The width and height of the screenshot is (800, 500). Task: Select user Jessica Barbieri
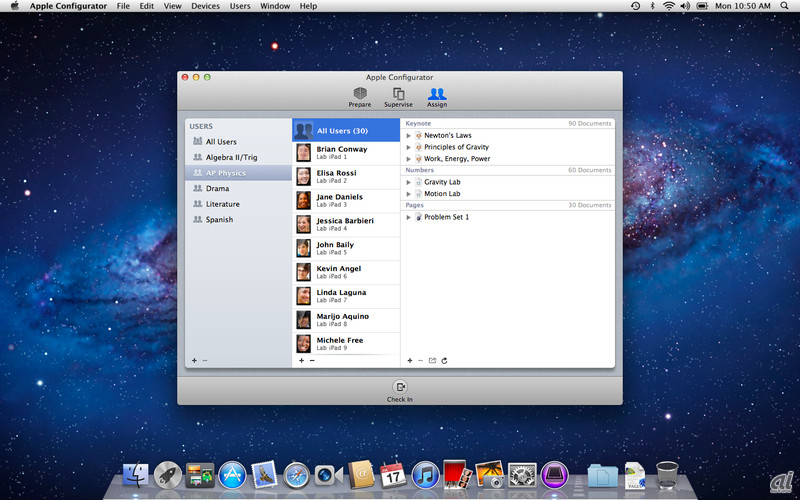[345, 224]
